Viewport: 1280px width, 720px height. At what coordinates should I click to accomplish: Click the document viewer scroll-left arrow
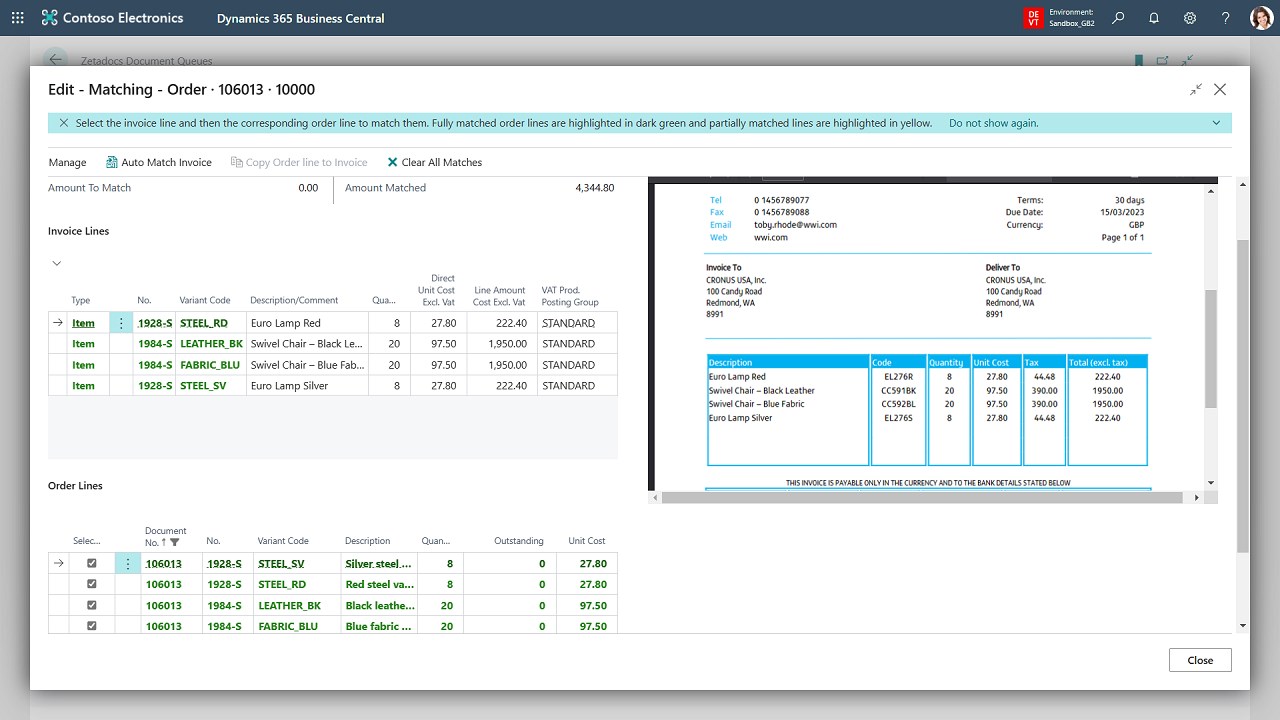click(x=655, y=497)
